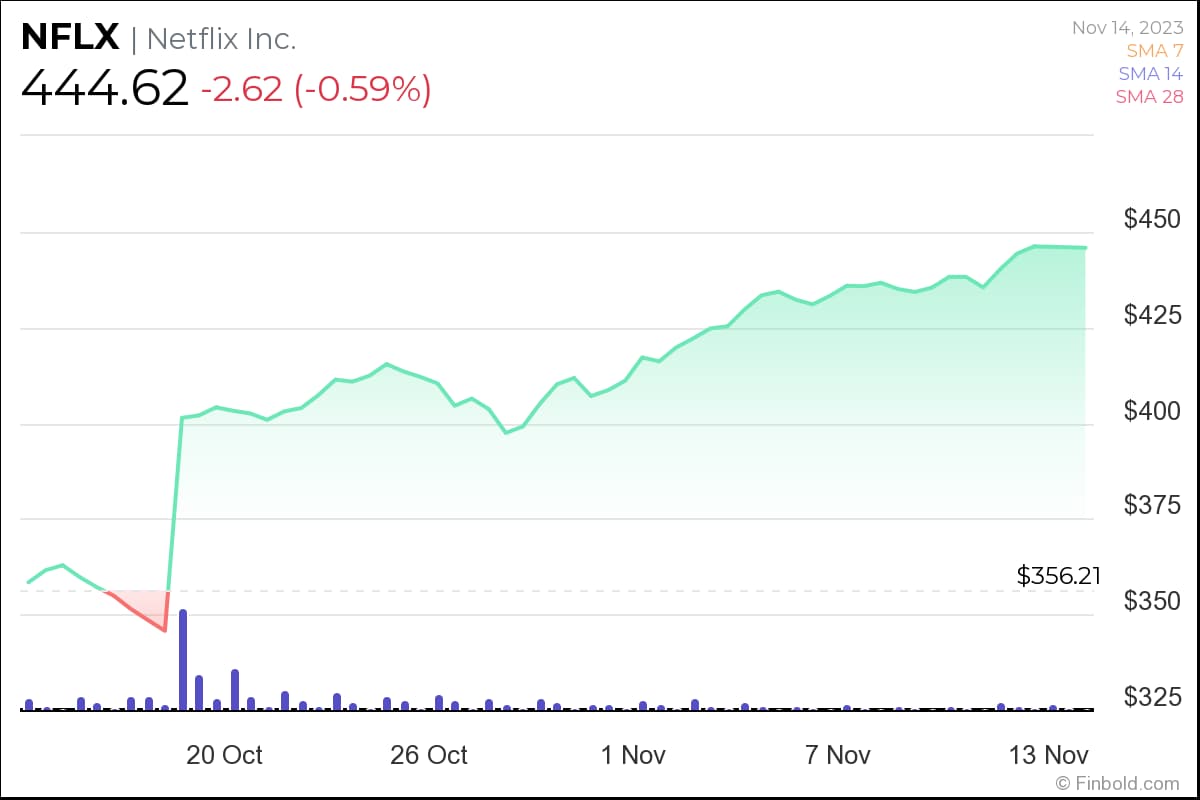Viewport: 1200px width, 800px height.
Task: Select the 26 Oct date axis label
Action: [x=429, y=755]
